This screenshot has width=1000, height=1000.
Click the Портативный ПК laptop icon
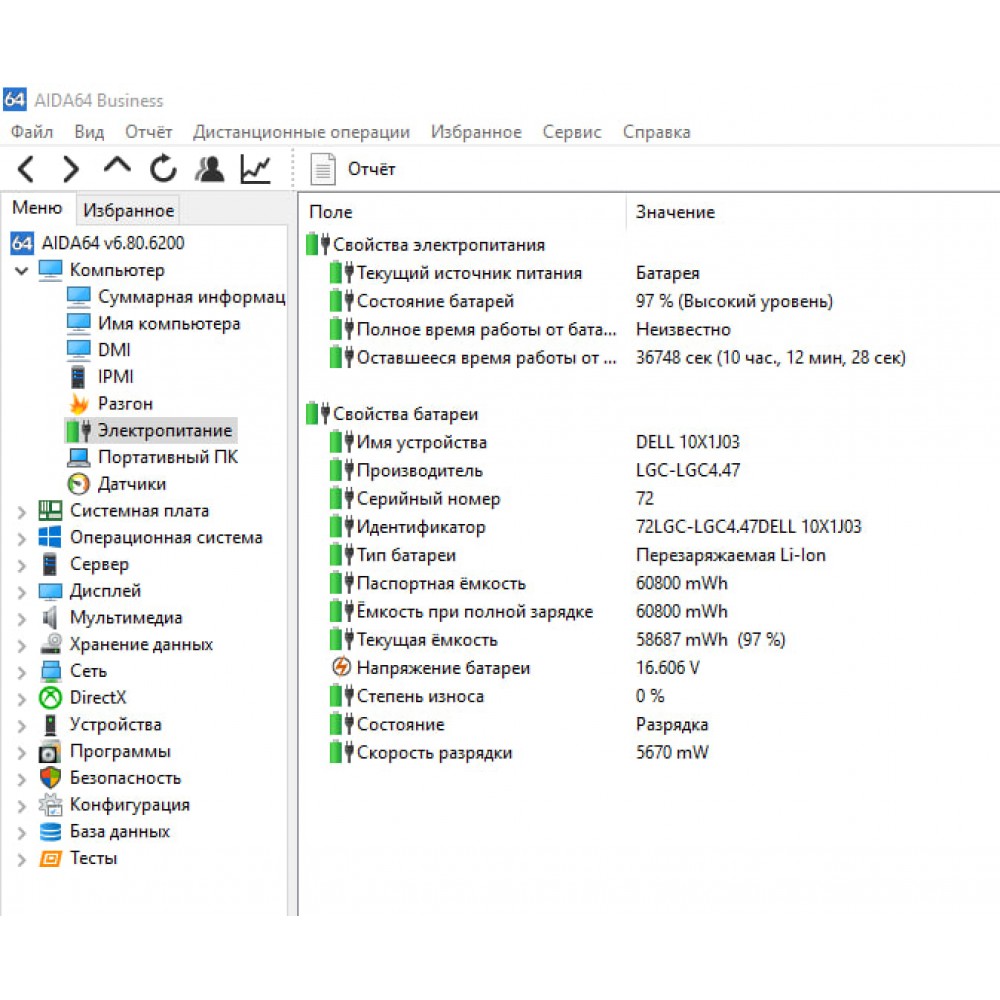point(79,457)
